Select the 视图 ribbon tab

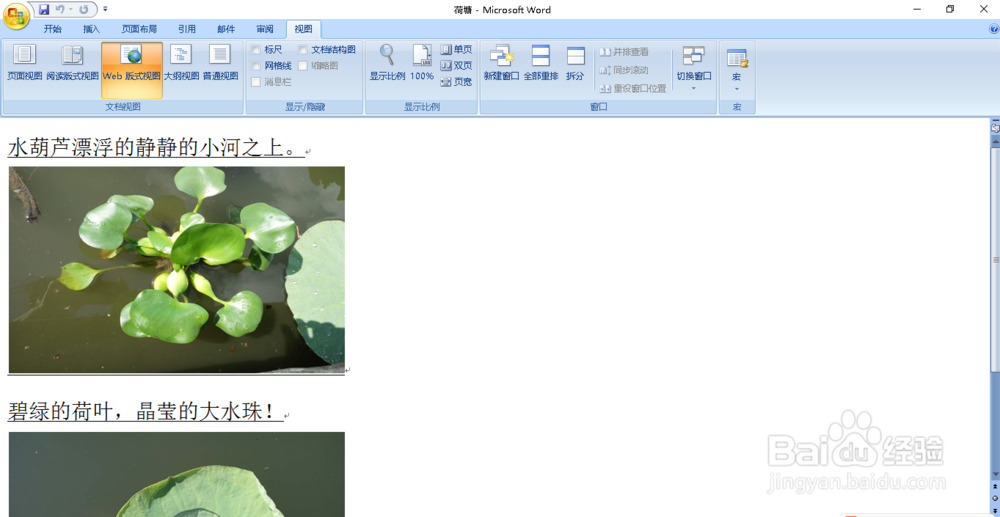click(304, 29)
